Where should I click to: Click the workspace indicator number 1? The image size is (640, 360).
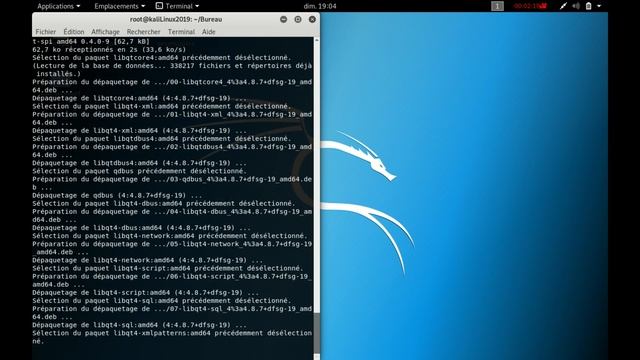pyautogui.click(x=497, y=6)
